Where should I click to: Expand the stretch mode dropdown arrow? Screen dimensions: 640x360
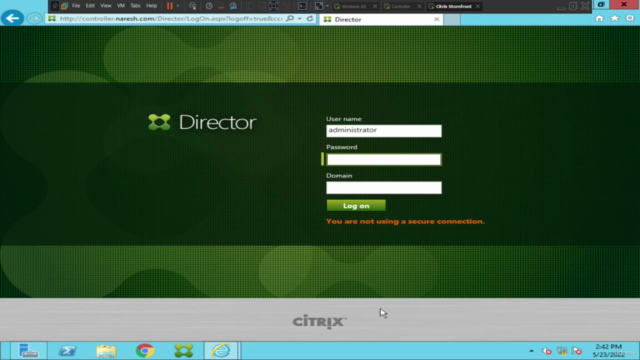(x=327, y=6)
